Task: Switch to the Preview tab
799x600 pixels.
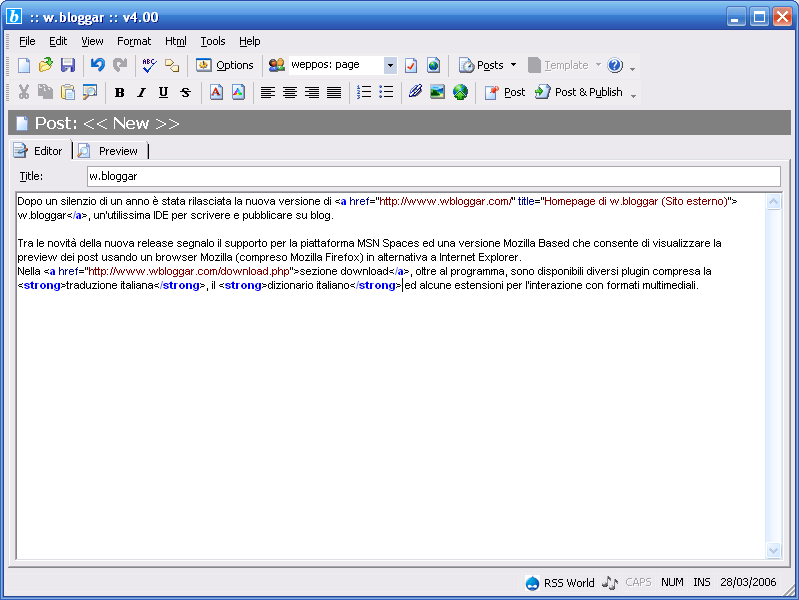Action: tap(110, 151)
